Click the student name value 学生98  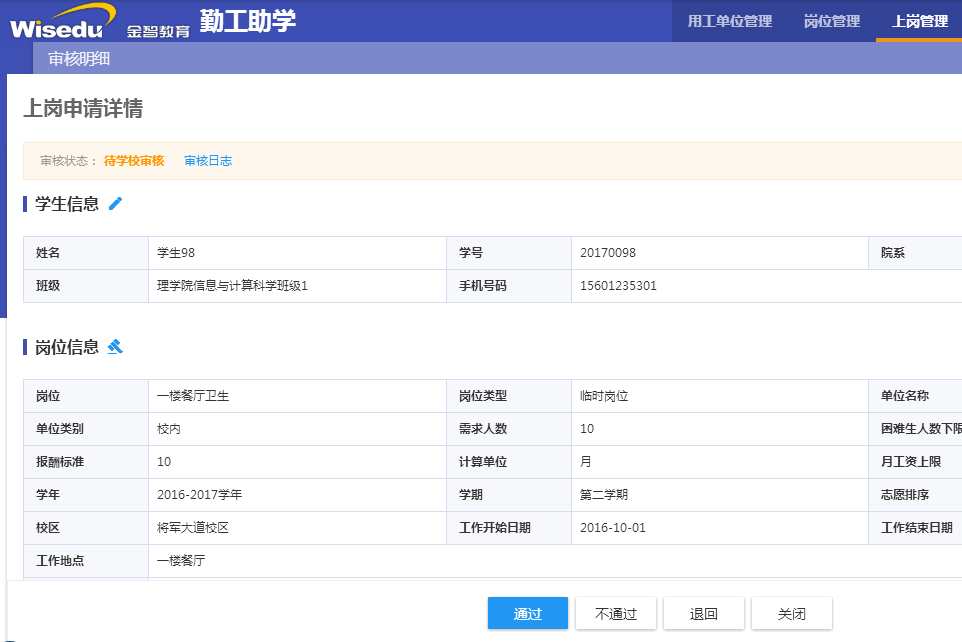pyautogui.click(x=176, y=253)
